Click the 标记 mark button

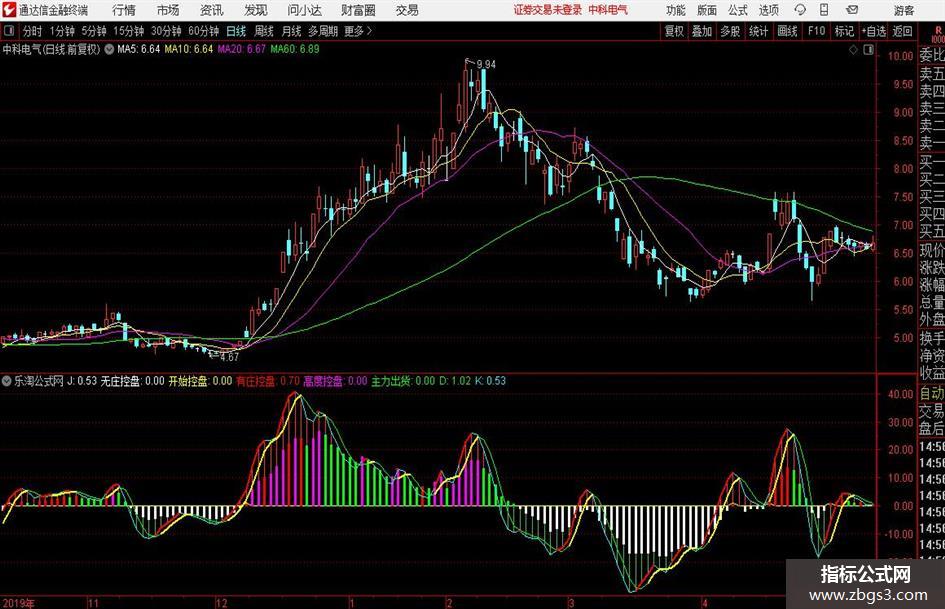point(844,31)
